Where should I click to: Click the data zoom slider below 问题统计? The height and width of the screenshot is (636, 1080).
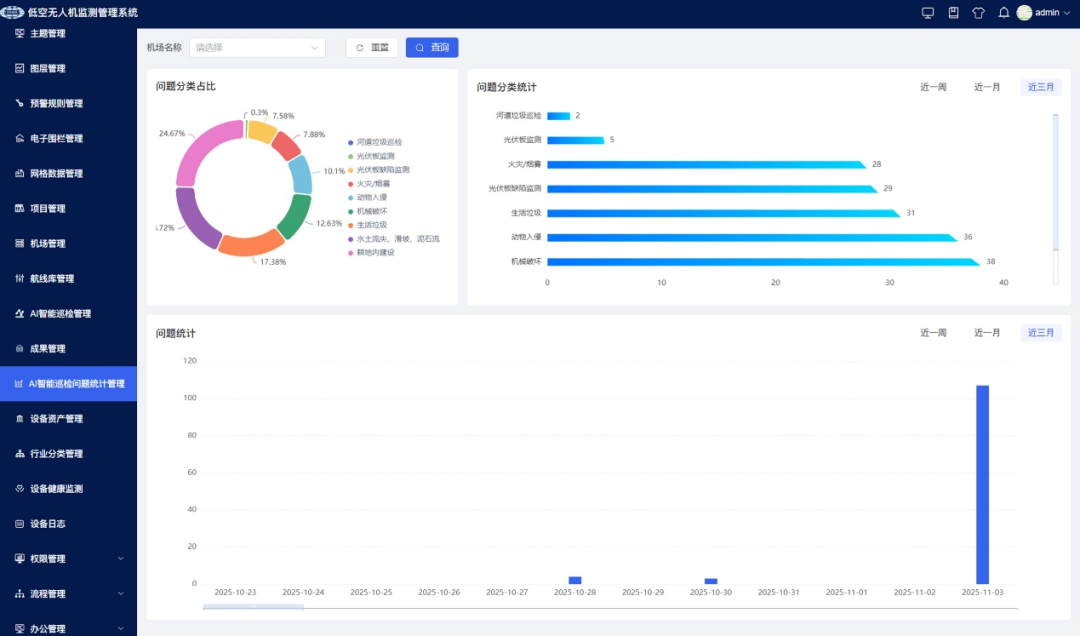click(253, 606)
